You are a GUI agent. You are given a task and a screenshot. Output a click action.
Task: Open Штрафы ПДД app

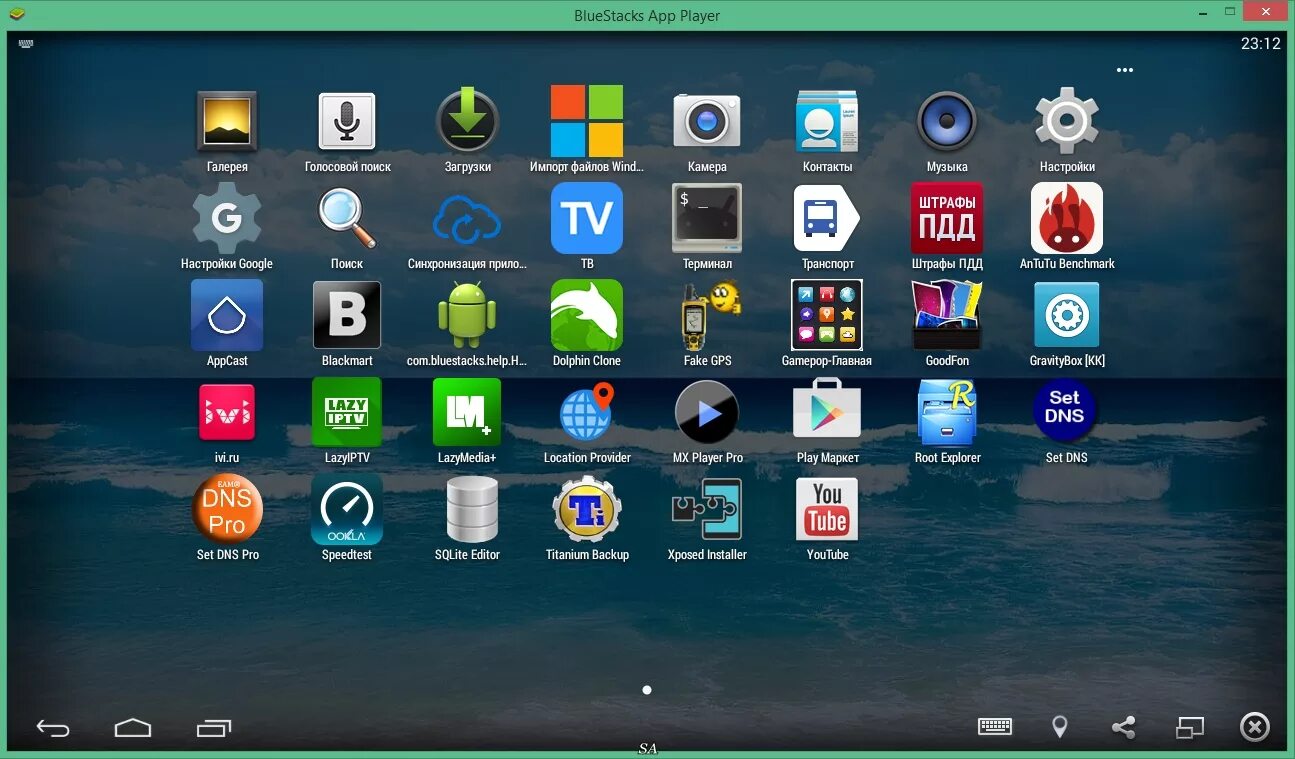[x=947, y=218]
